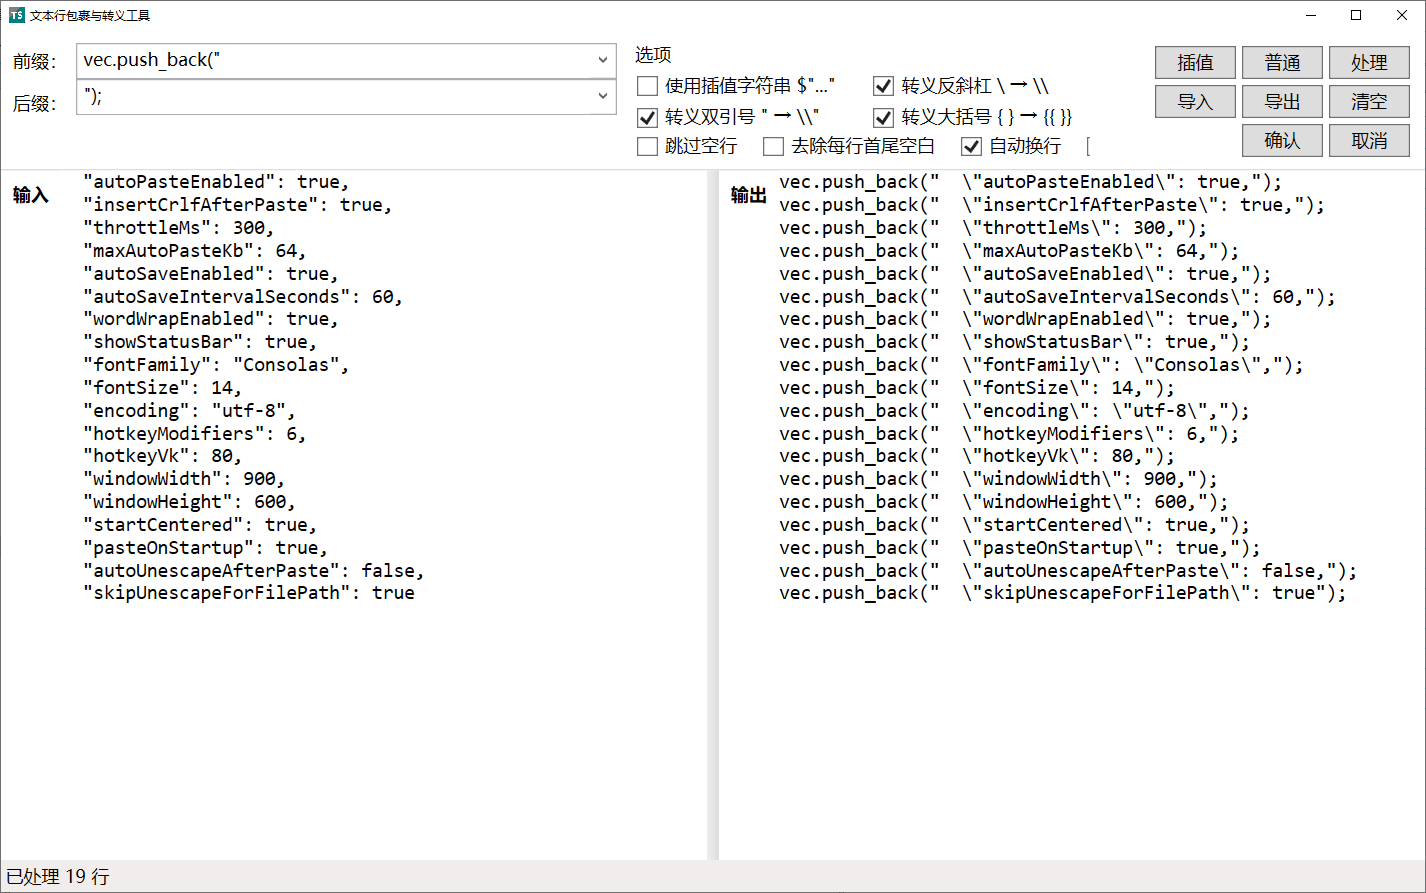Image resolution: width=1426 pixels, height=893 pixels.
Task: Click input line "fontSize": 14,
Action: (x=163, y=388)
